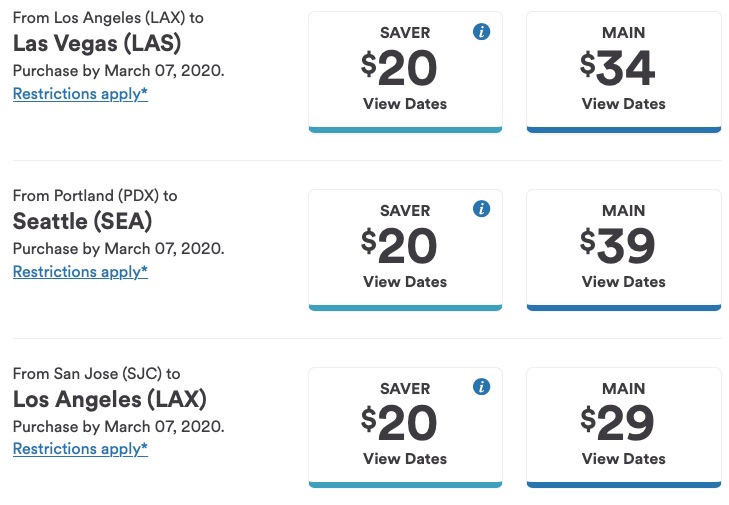This screenshot has height=505, width=729.
Task: Click the $39 Main price to Seattle
Action: tap(618, 246)
